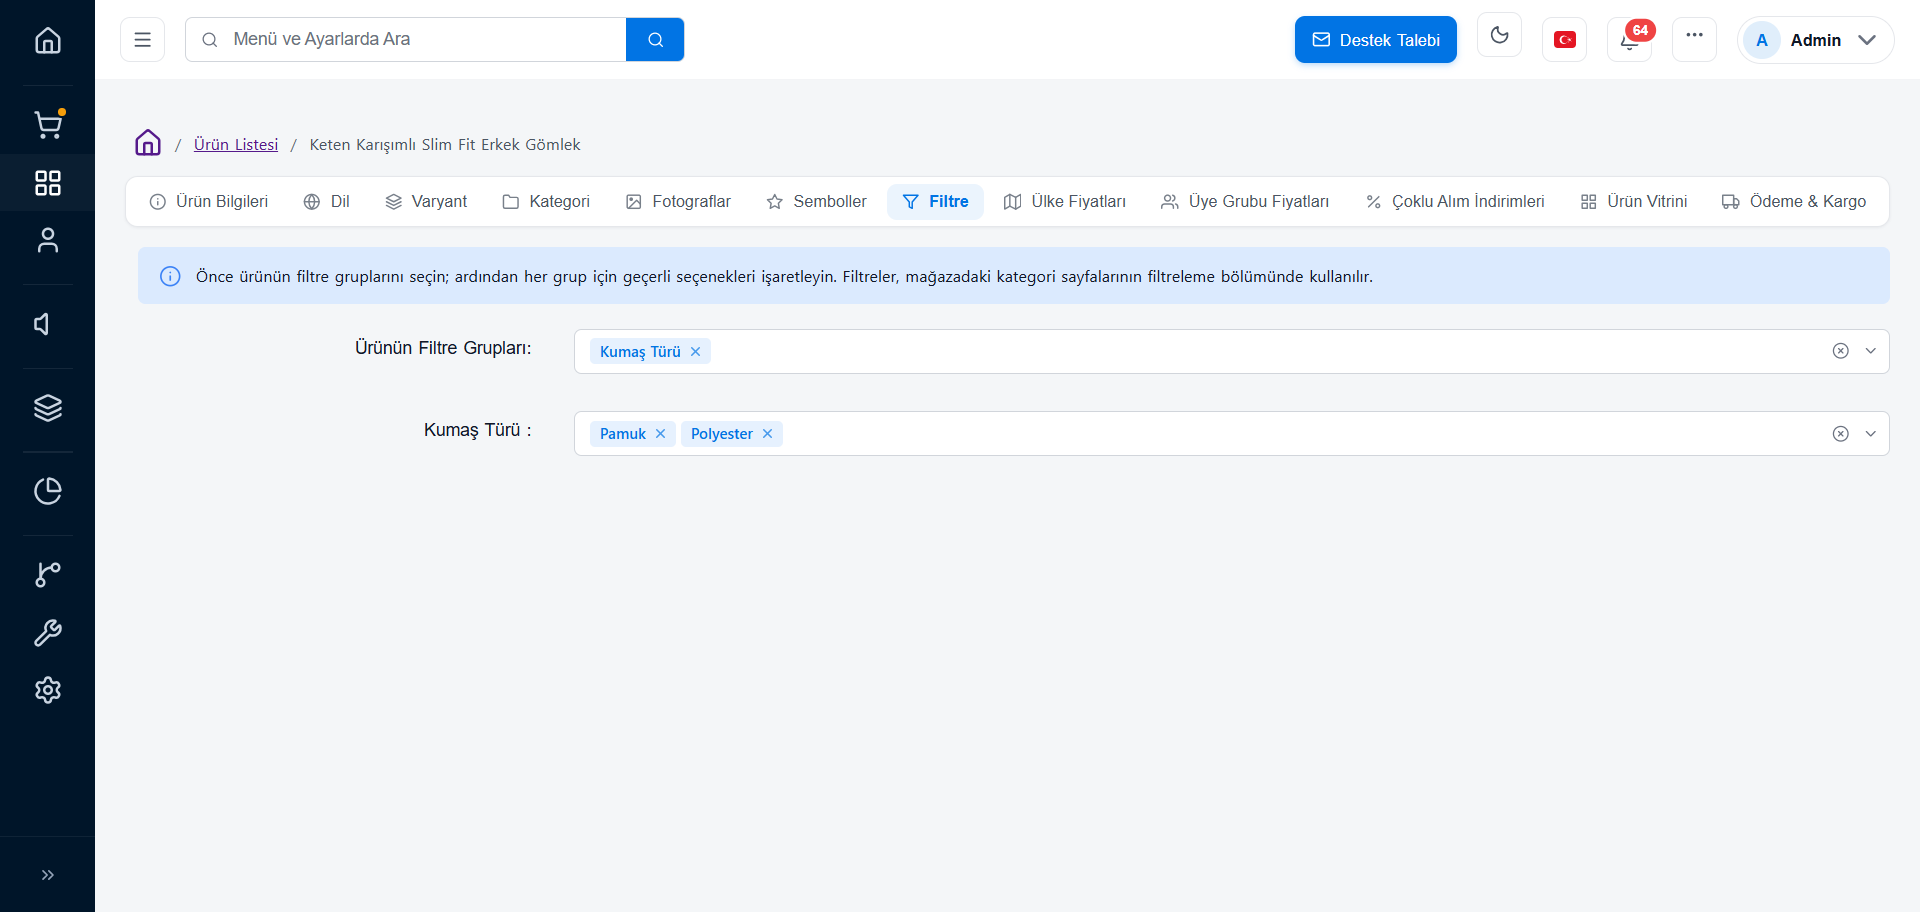Open the reports pie chart sidebar icon
This screenshot has width=1920, height=912.
pyautogui.click(x=47, y=491)
